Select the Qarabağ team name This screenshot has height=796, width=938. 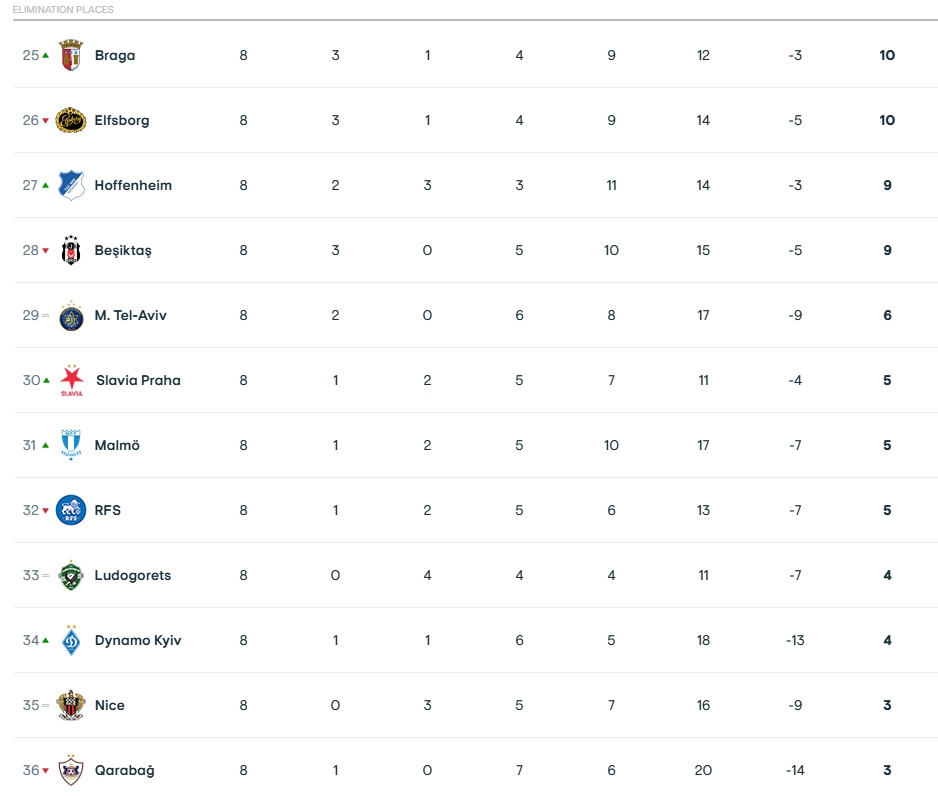(124, 770)
